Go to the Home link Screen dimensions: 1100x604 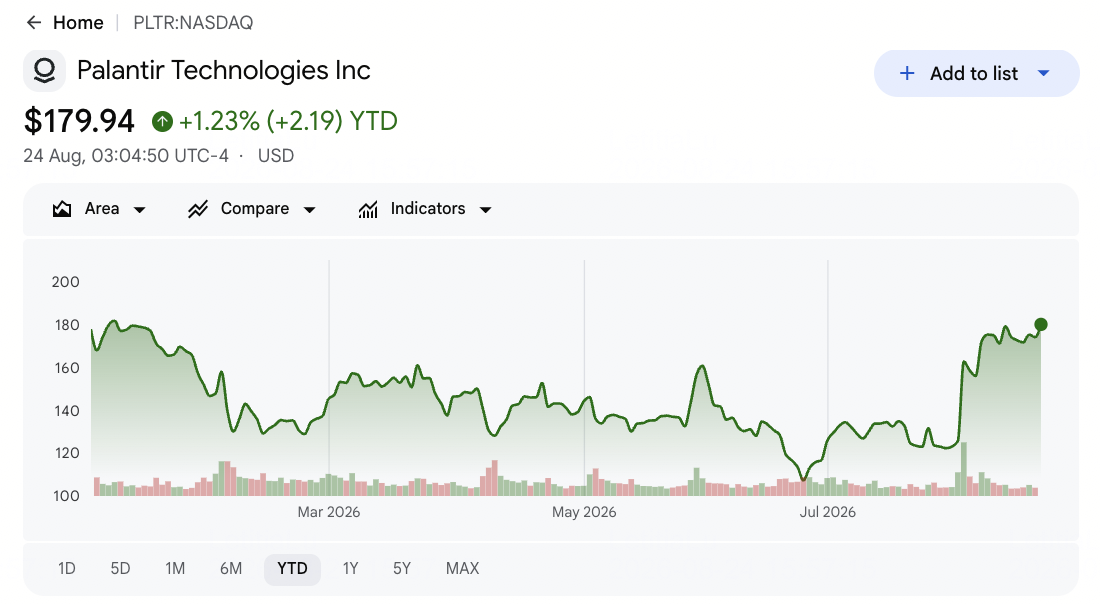78,23
